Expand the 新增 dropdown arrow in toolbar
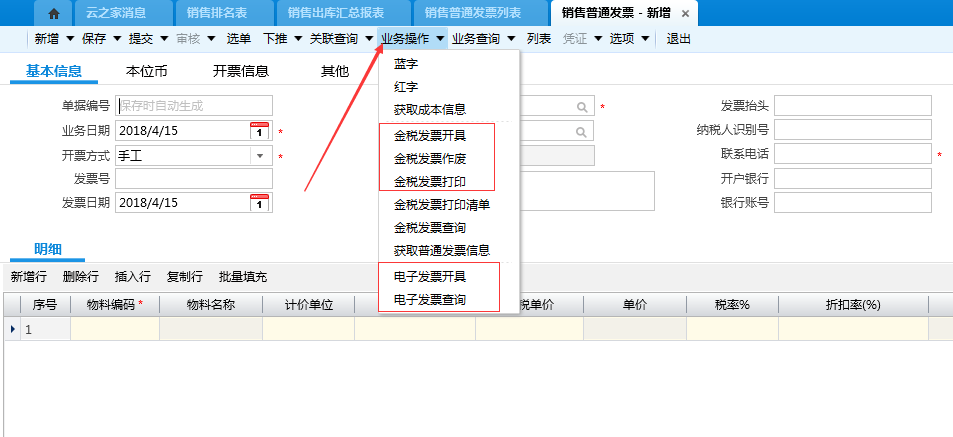This screenshot has height=437, width=953. 69,39
